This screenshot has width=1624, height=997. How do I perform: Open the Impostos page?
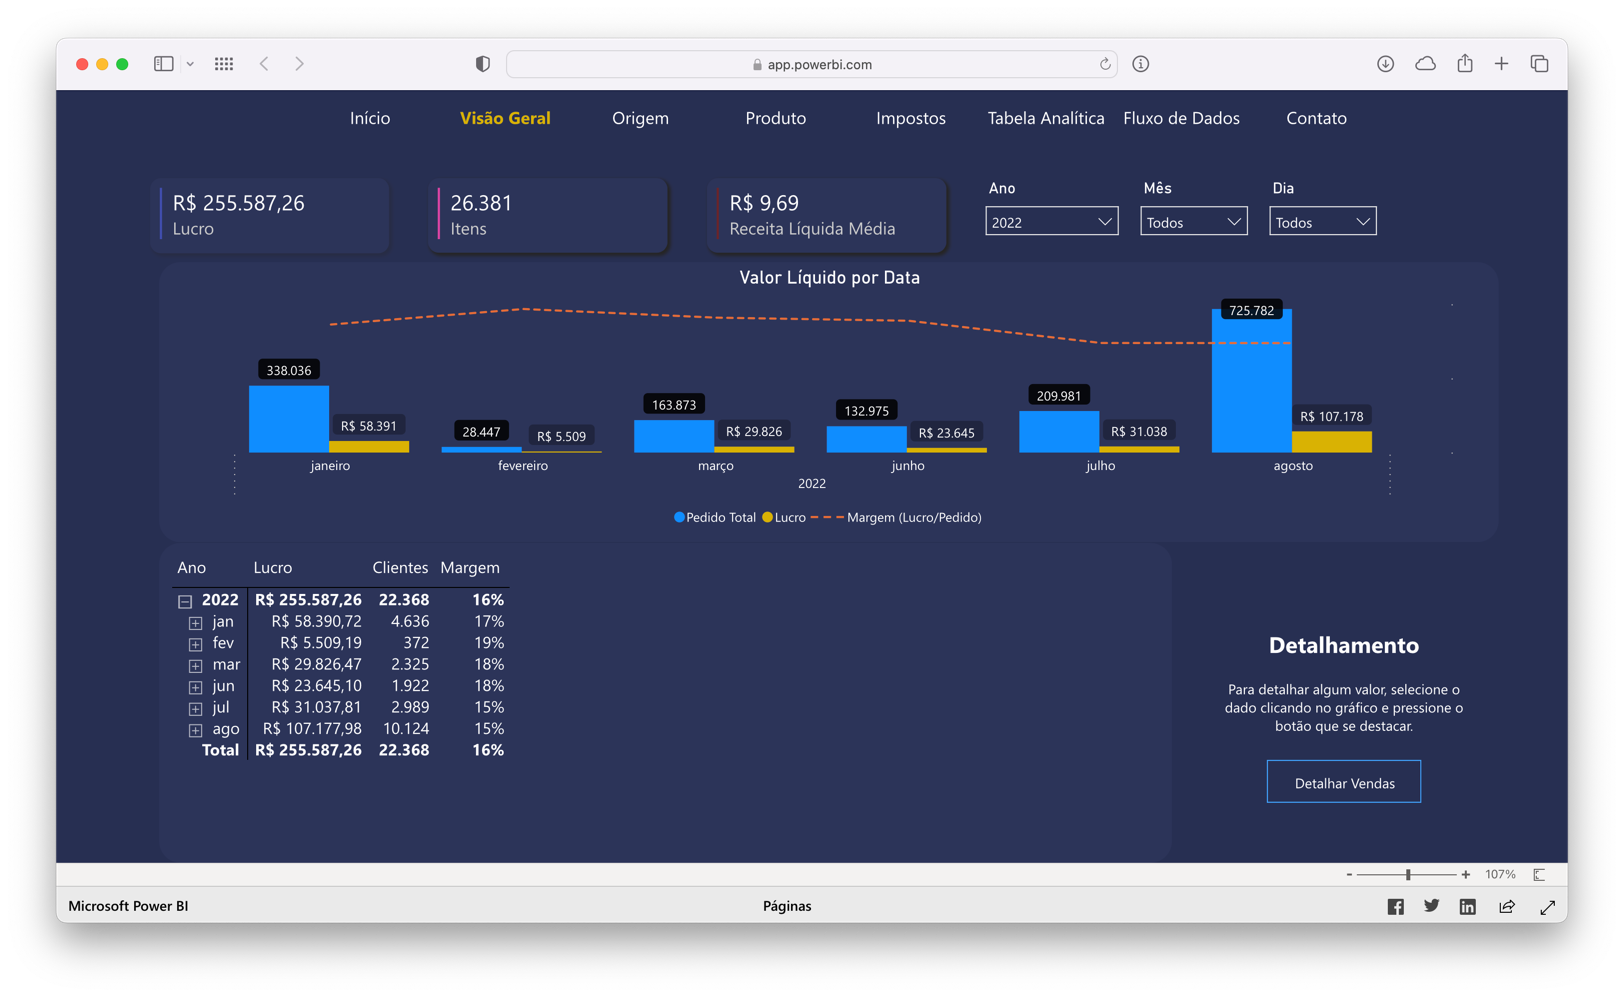[x=910, y=118]
